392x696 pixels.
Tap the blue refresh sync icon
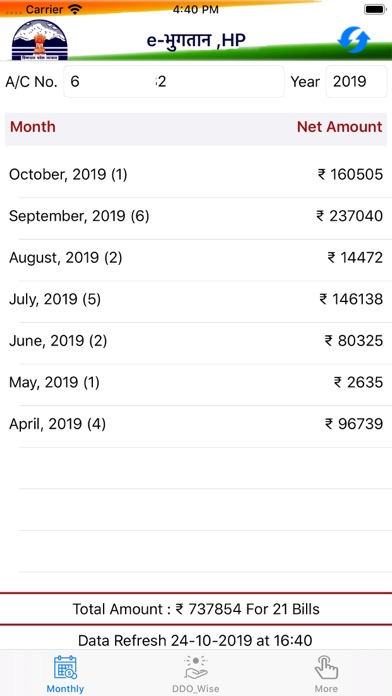pos(354,40)
